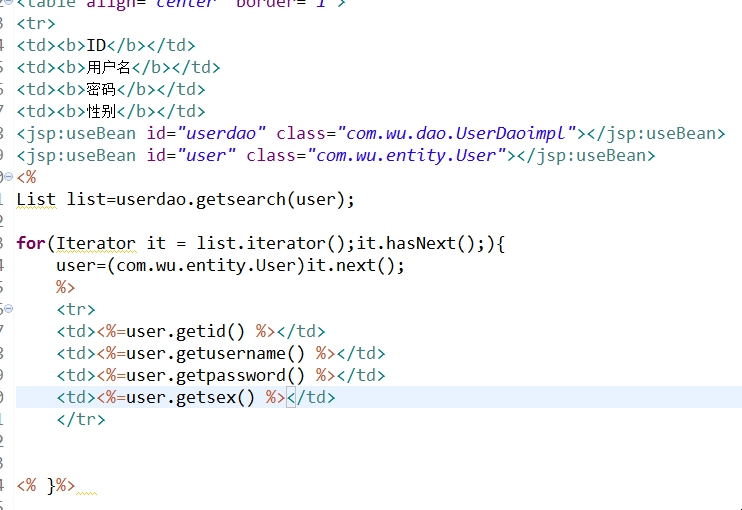
Task: Click the 用户名 table header text
Action: (109, 67)
